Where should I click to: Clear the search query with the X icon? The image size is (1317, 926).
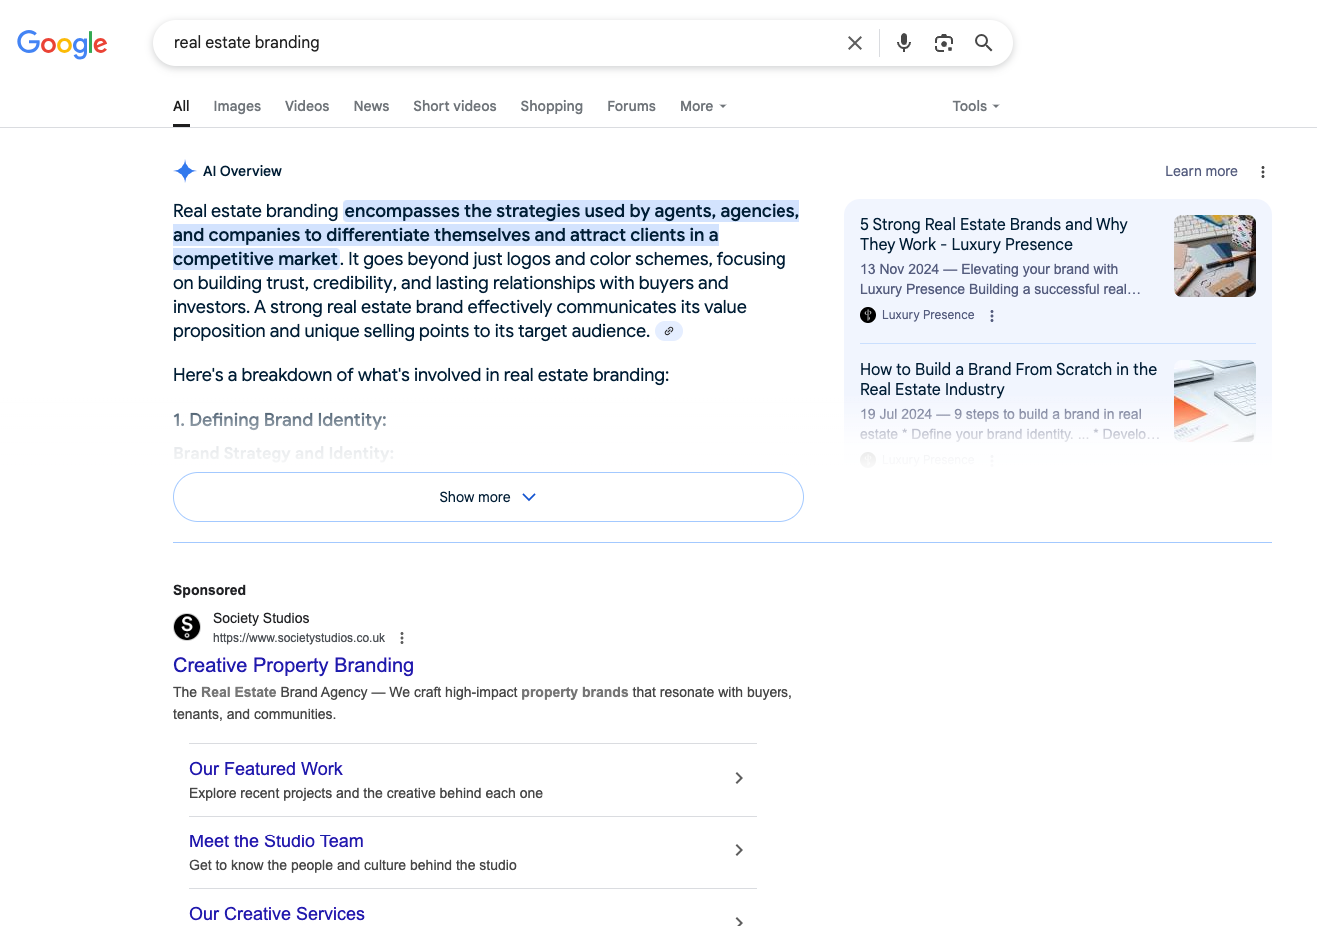point(855,43)
